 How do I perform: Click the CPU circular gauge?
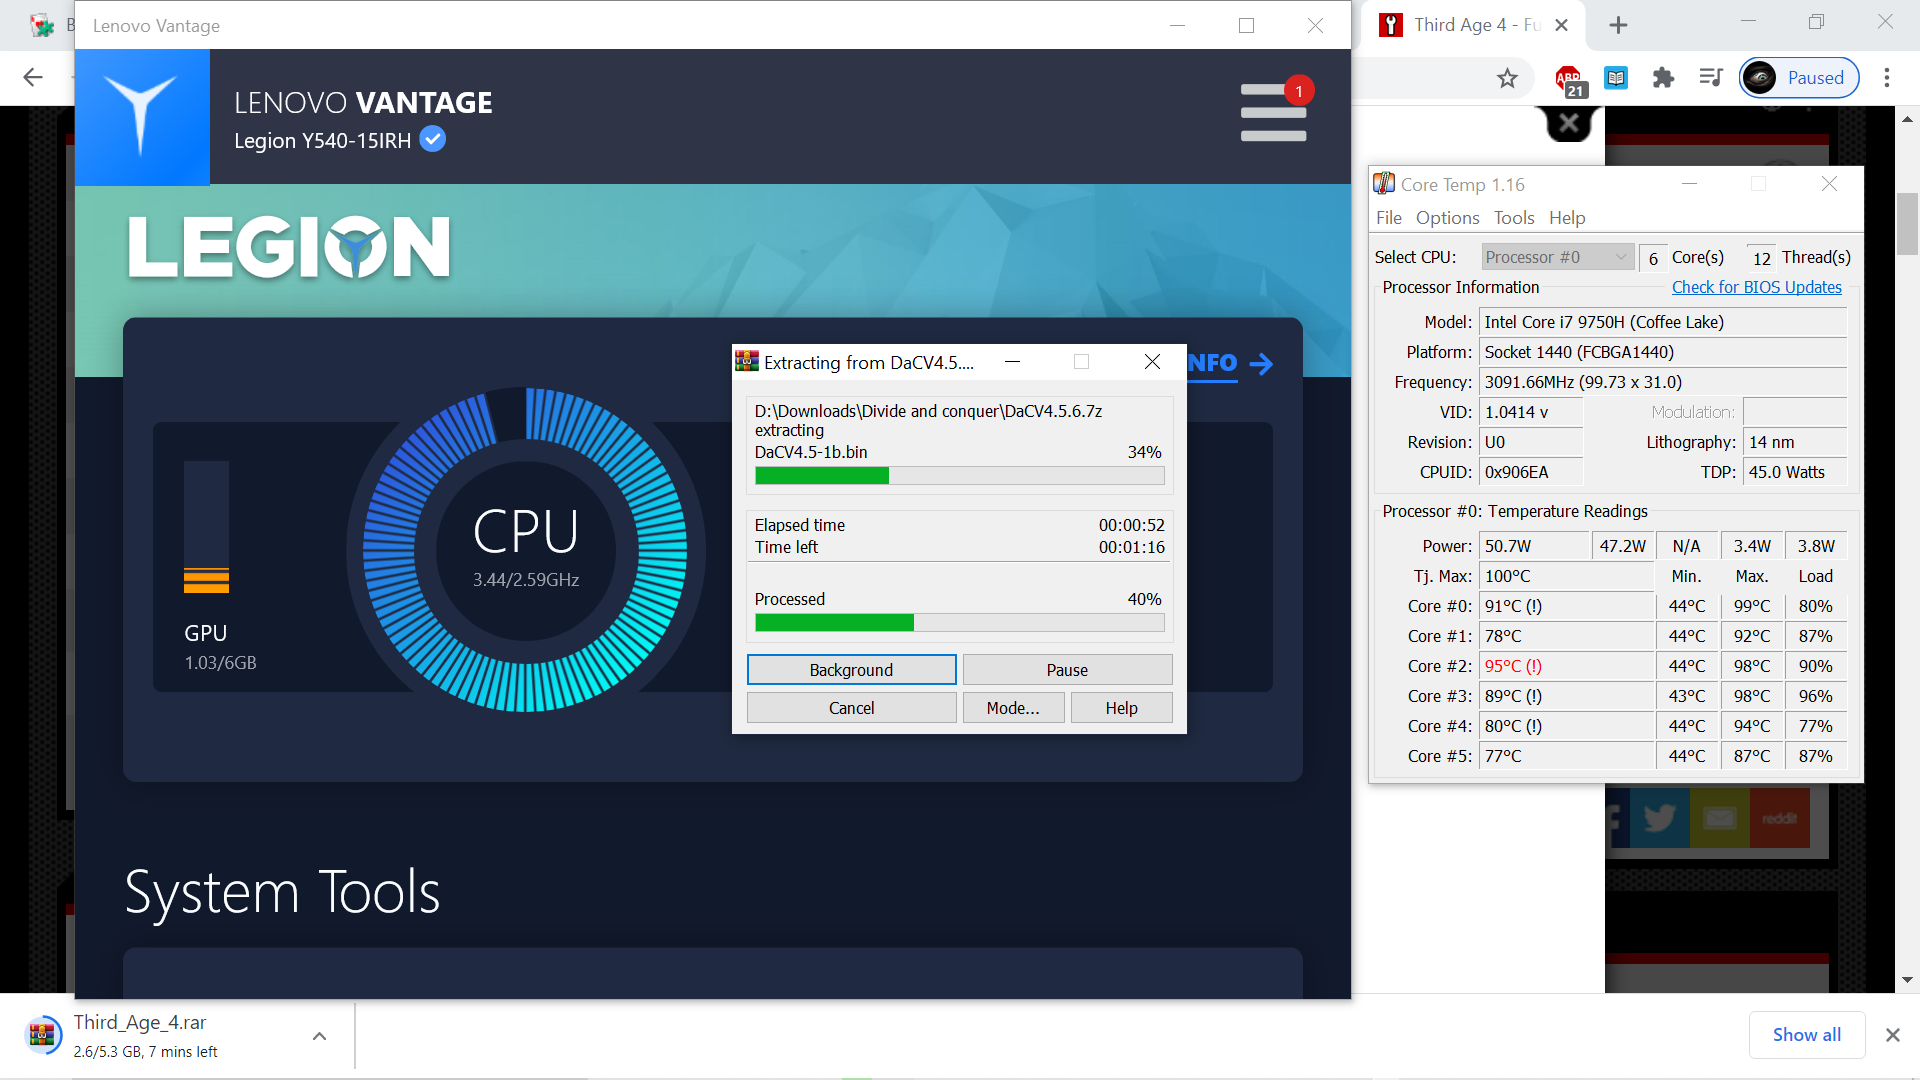click(x=525, y=549)
